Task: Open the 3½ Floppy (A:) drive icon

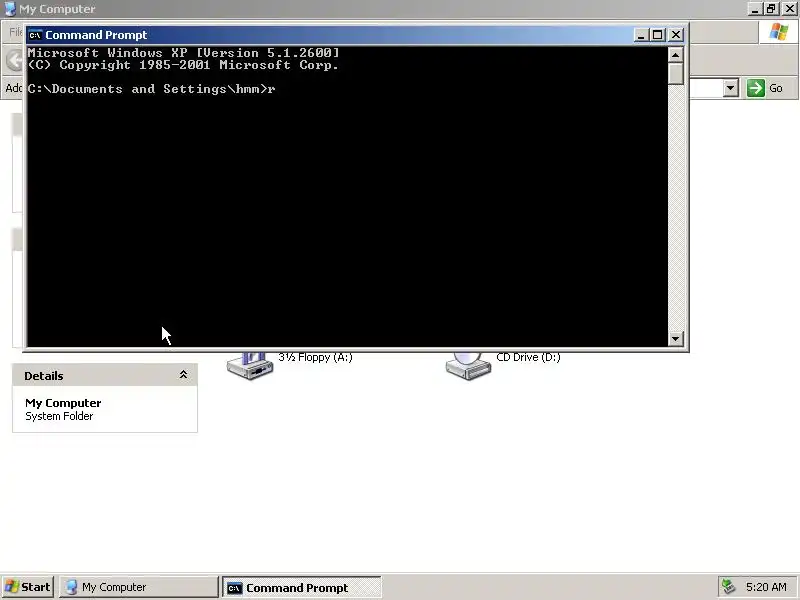Action: pyautogui.click(x=250, y=365)
